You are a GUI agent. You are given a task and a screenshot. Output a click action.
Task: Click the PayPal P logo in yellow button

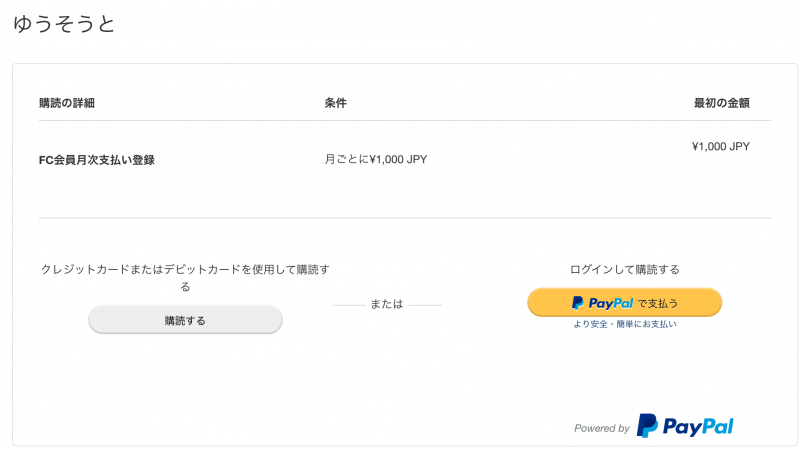pos(578,303)
